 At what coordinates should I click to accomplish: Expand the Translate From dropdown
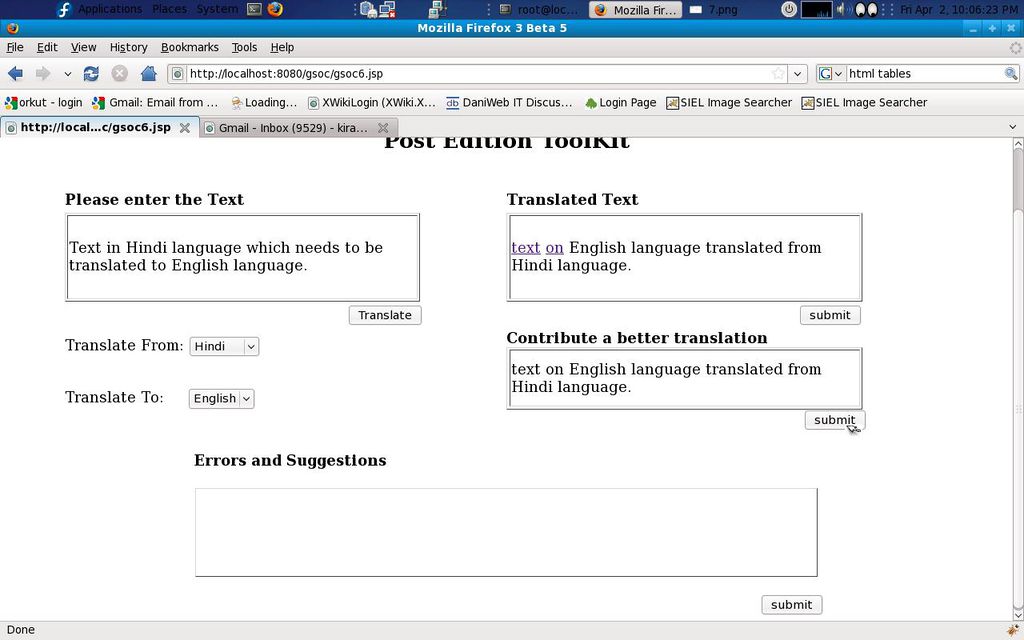[x=224, y=346]
